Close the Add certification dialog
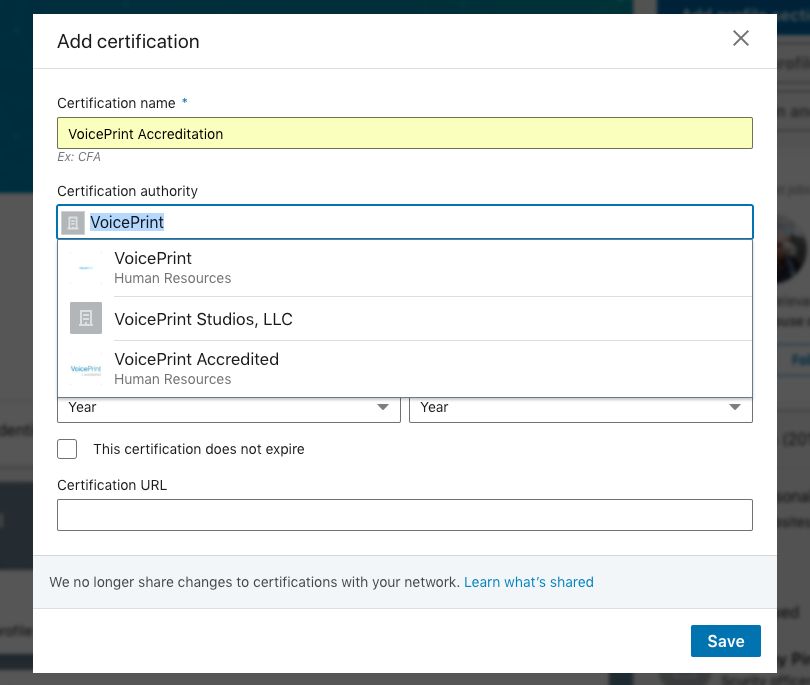 (741, 38)
